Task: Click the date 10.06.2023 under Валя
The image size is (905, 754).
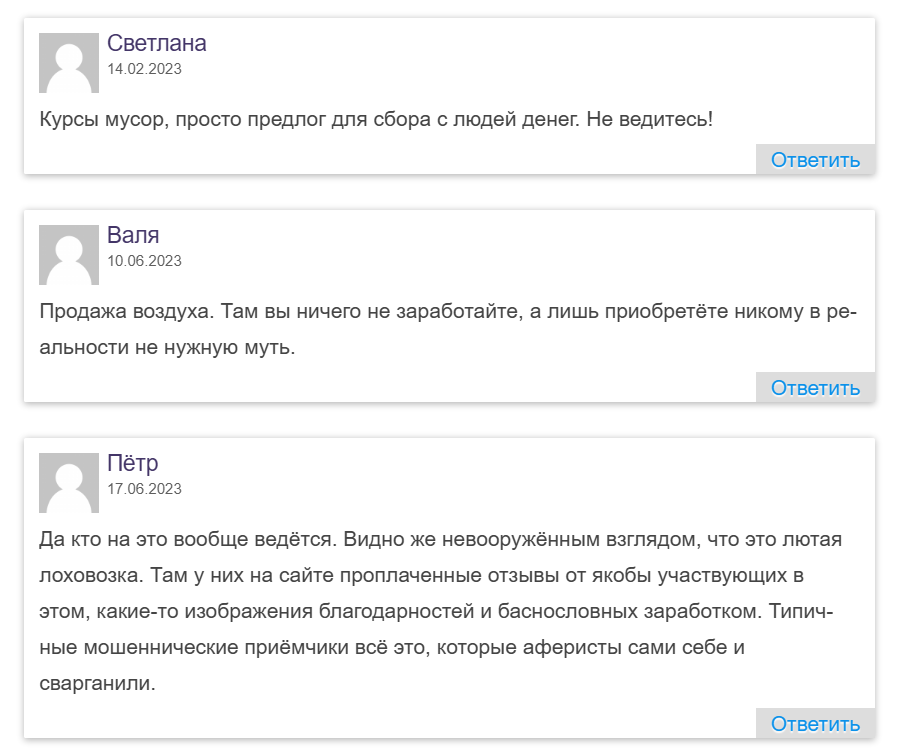Action: pyautogui.click(x=144, y=261)
